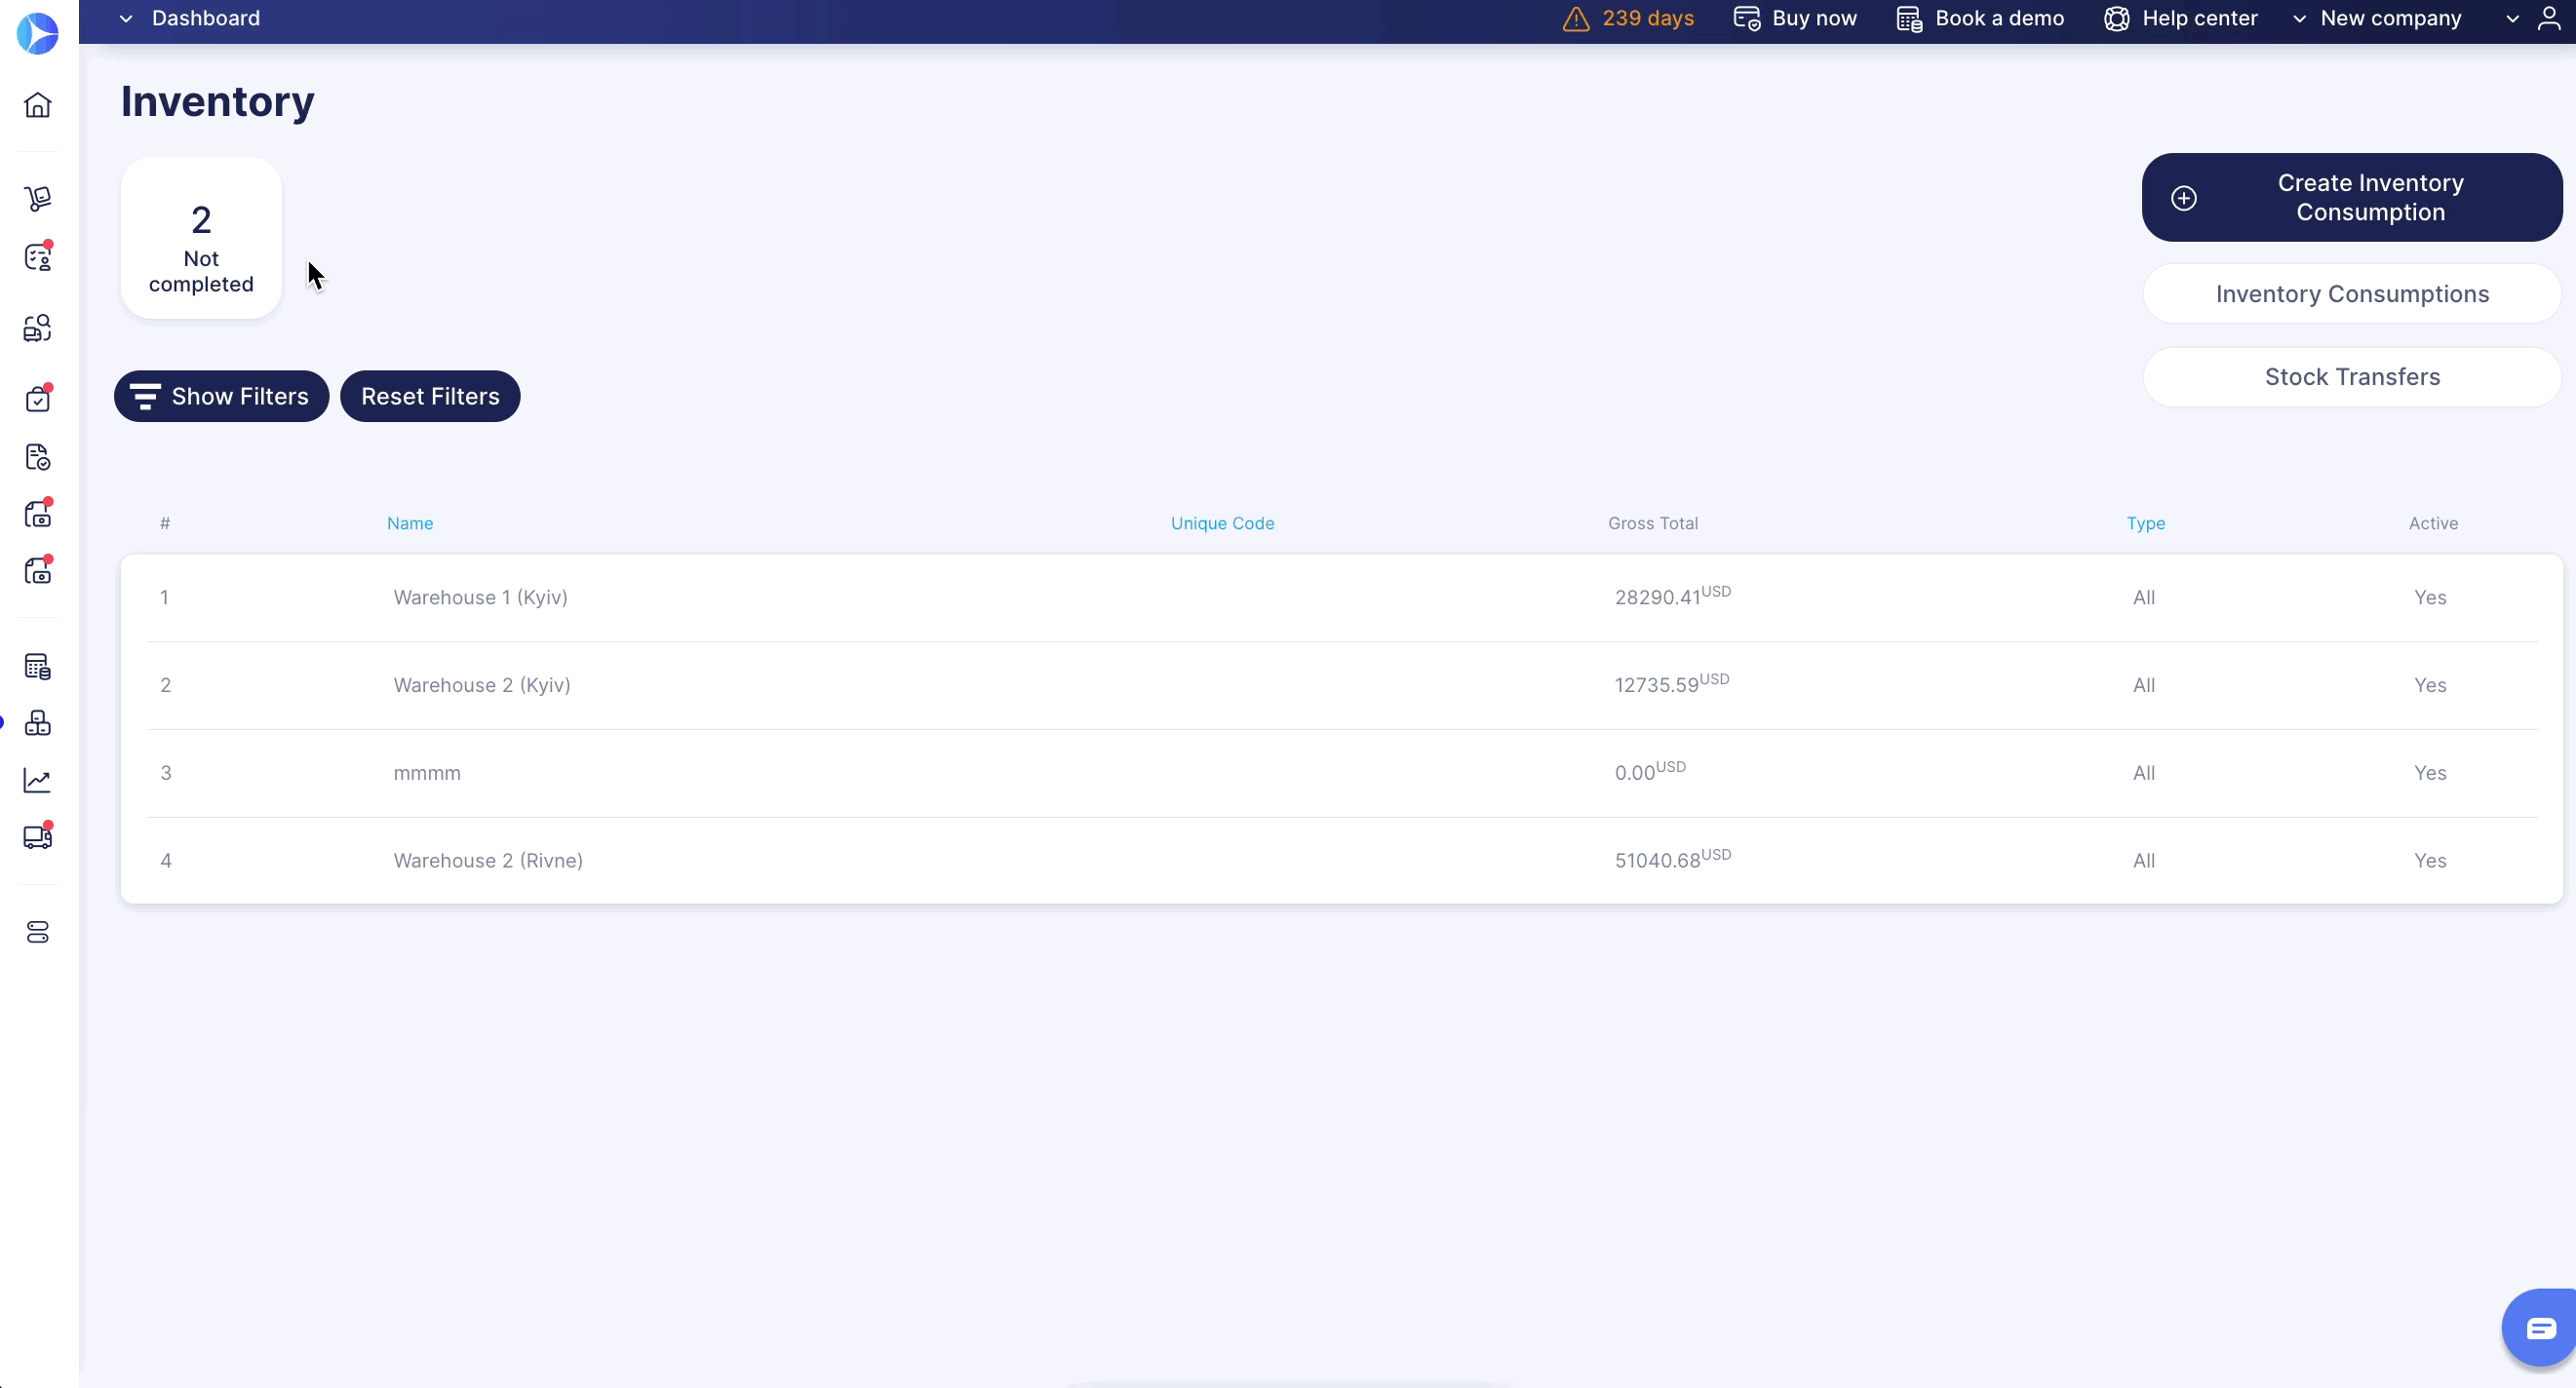Expand the Dashboard dropdown chevron
The image size is (2576, 1388).
point(126,18)
